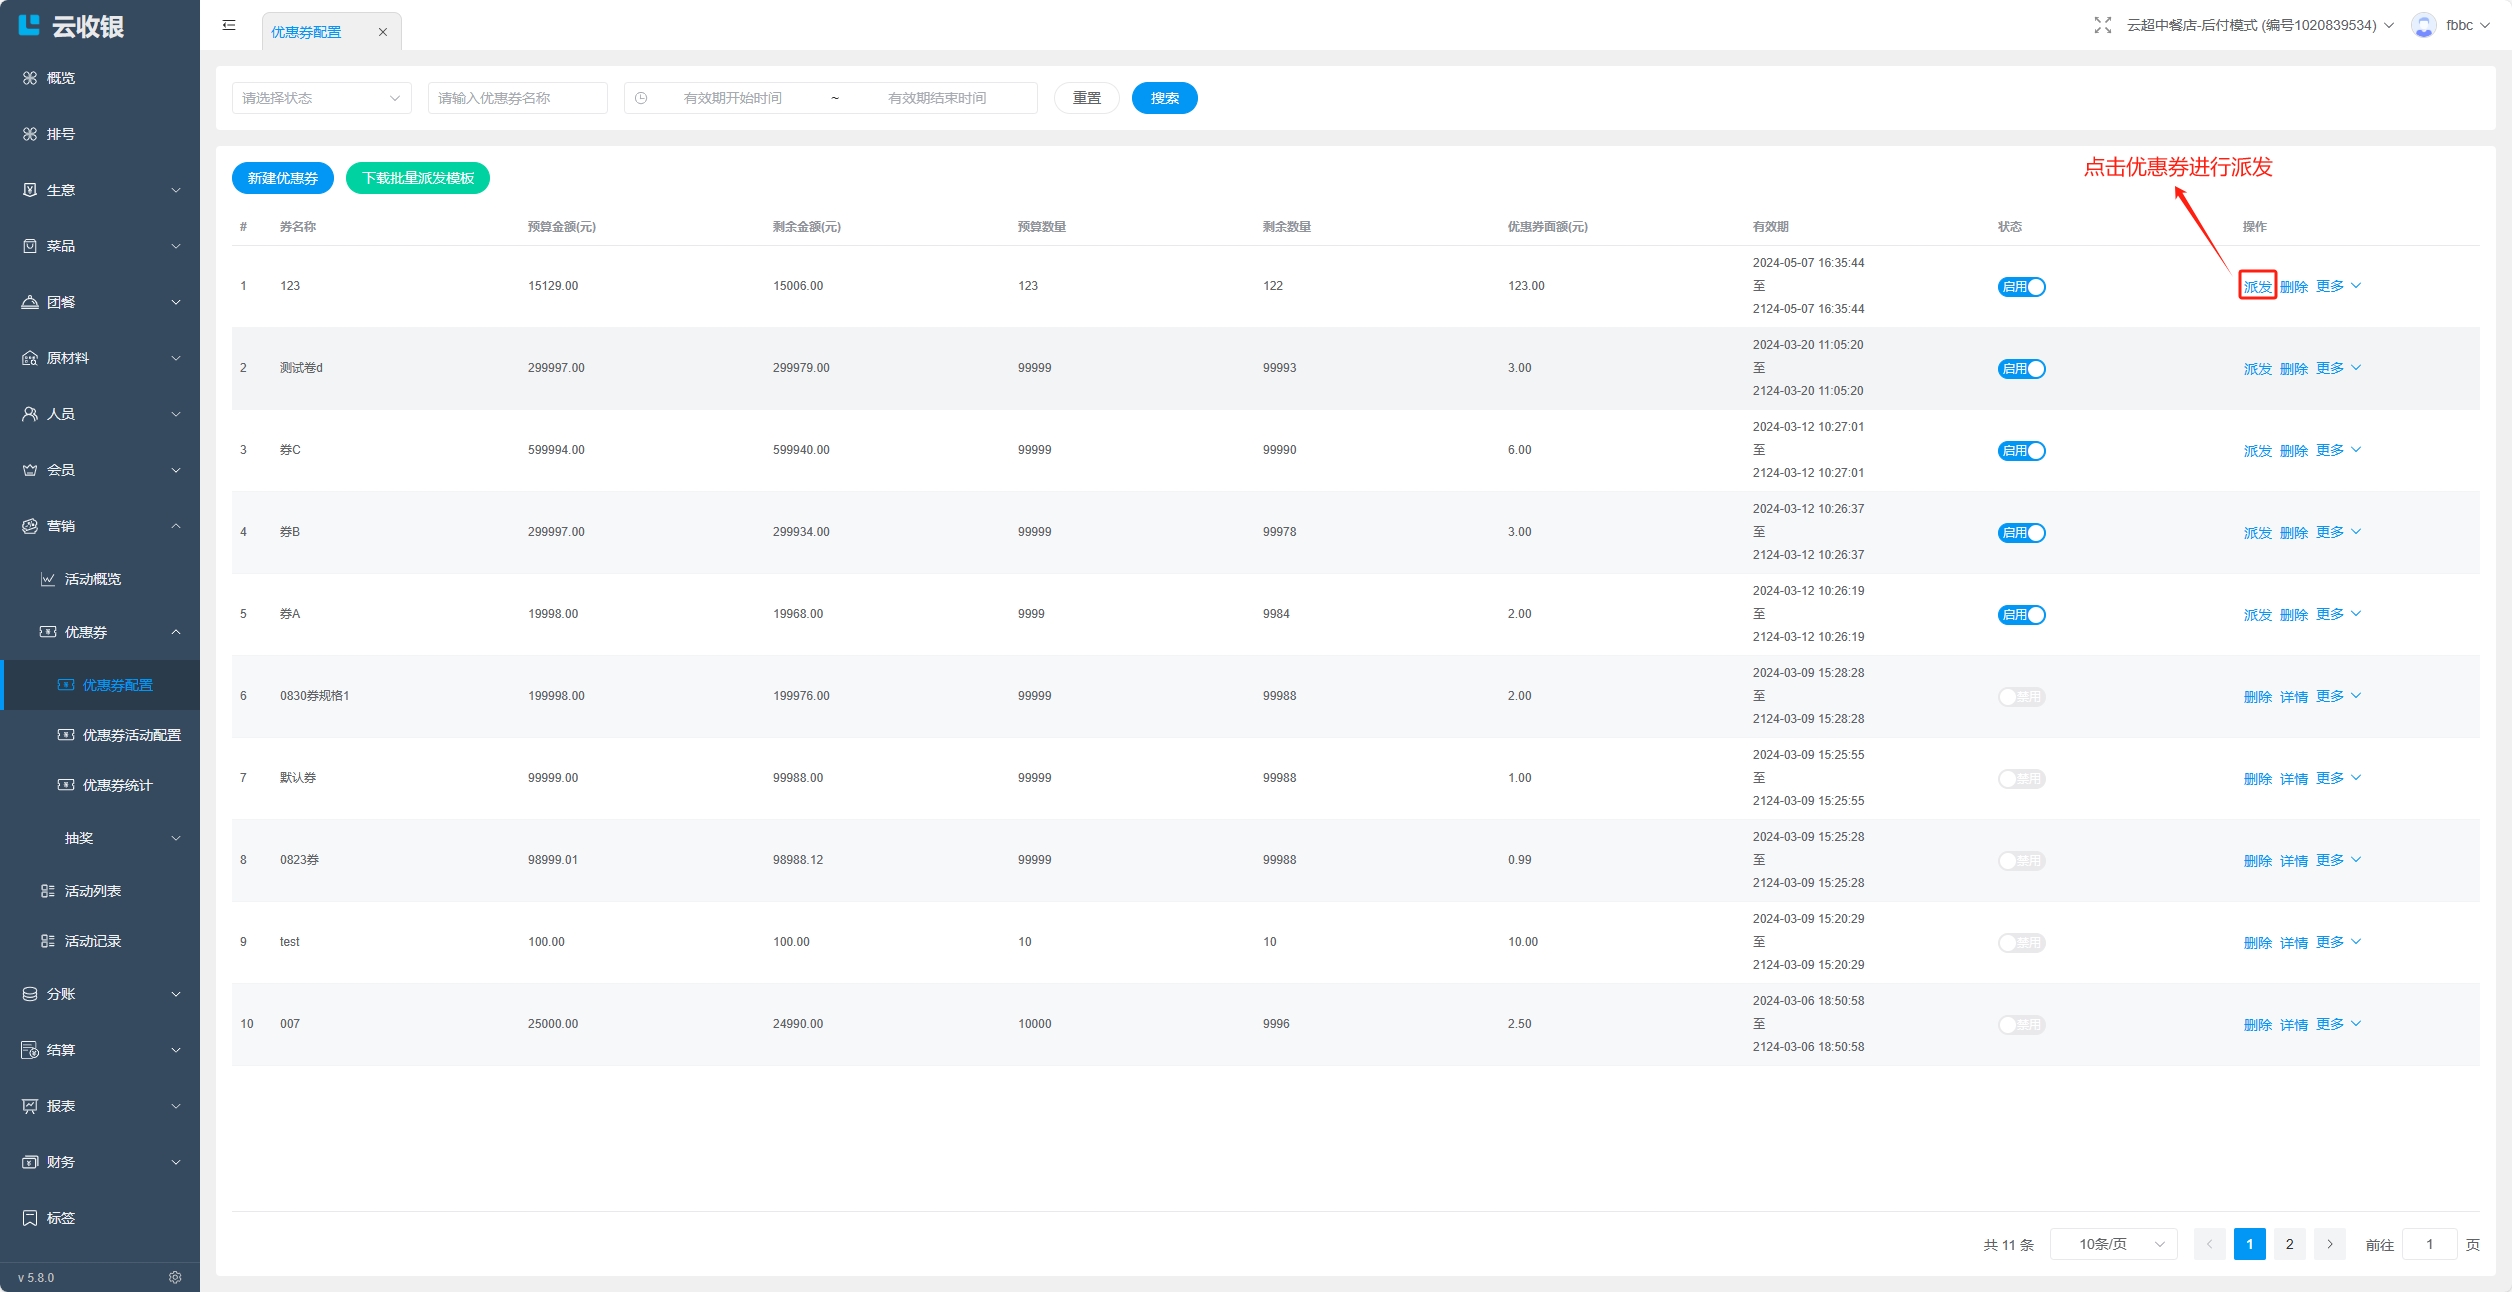2512x1292 pixels.
Task: Open the 10条/页 page size dropdown
Action: pos(2113,1244)
